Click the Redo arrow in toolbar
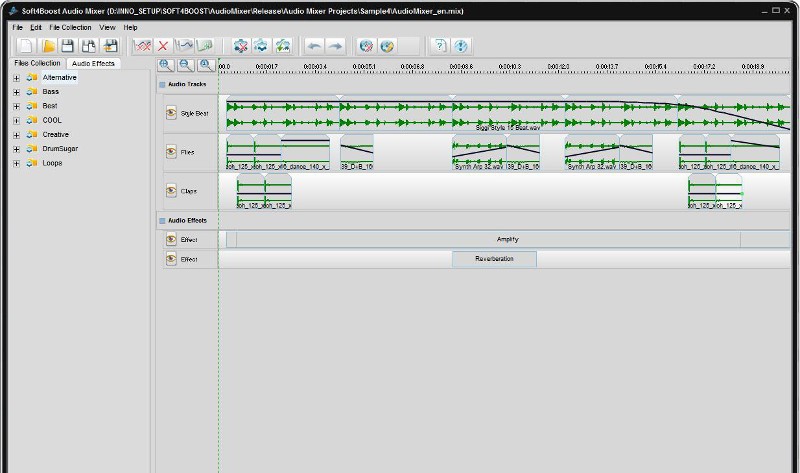 coord(335,46)
